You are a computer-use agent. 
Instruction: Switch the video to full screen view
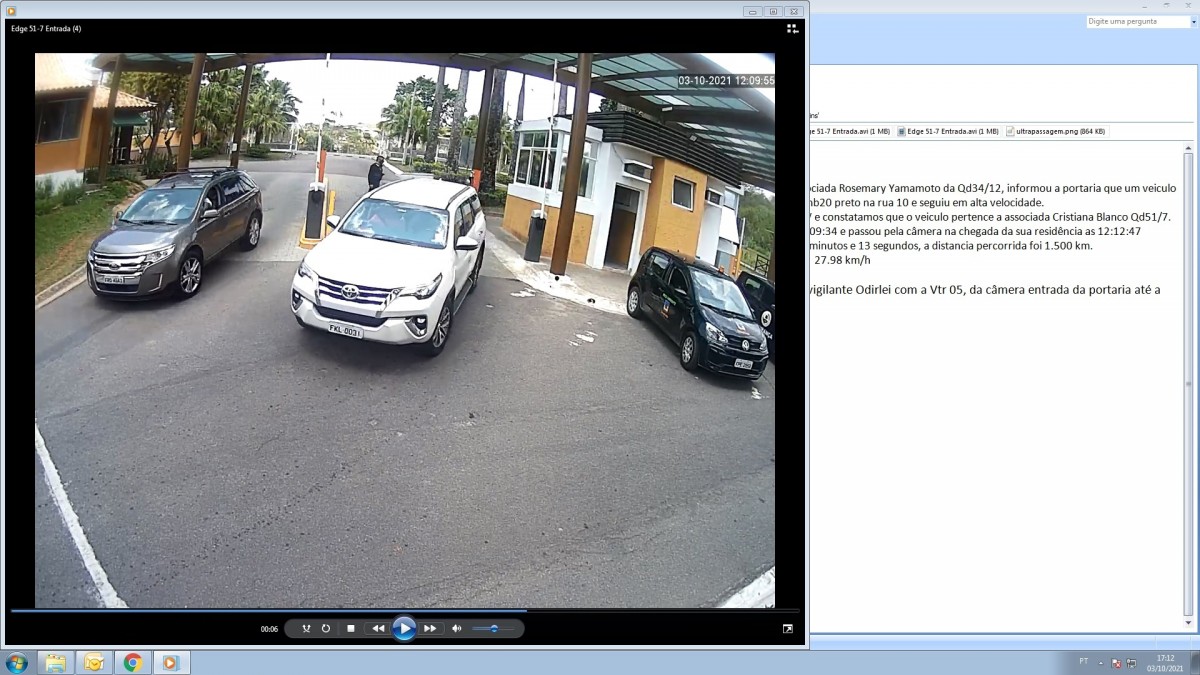click(787, 629)
